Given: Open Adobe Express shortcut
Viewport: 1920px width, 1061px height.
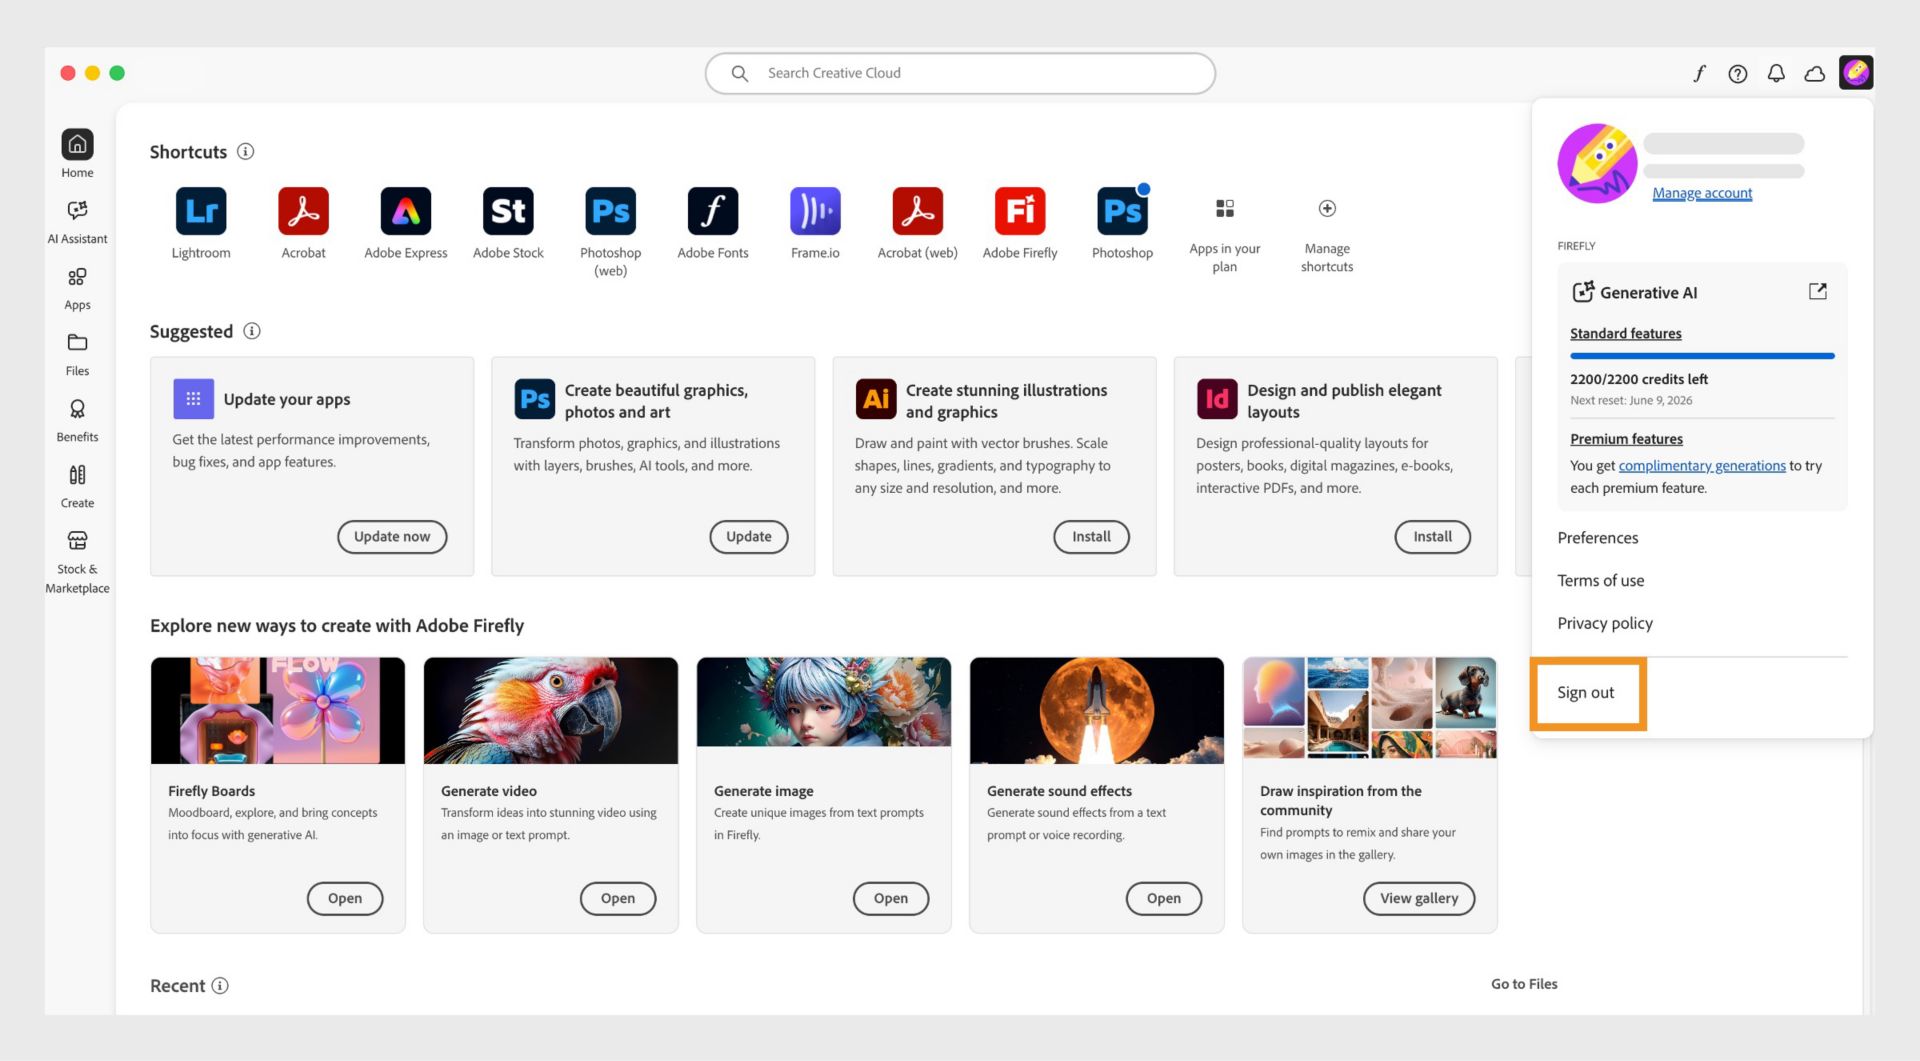Looking at the screenshot, I should tap(406, 211).
